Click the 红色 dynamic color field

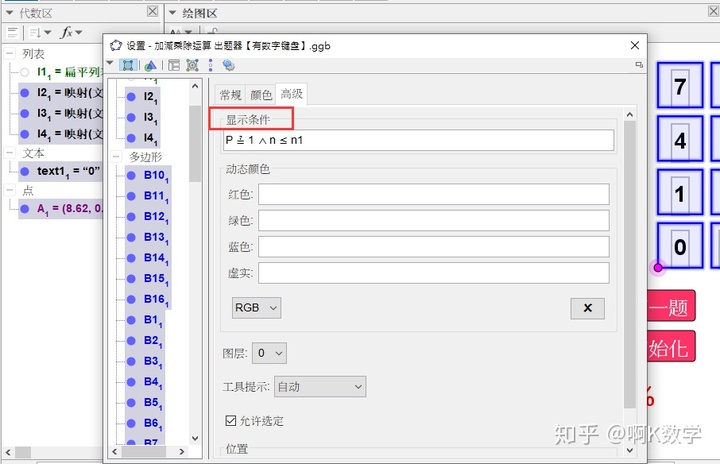[433, 194]
